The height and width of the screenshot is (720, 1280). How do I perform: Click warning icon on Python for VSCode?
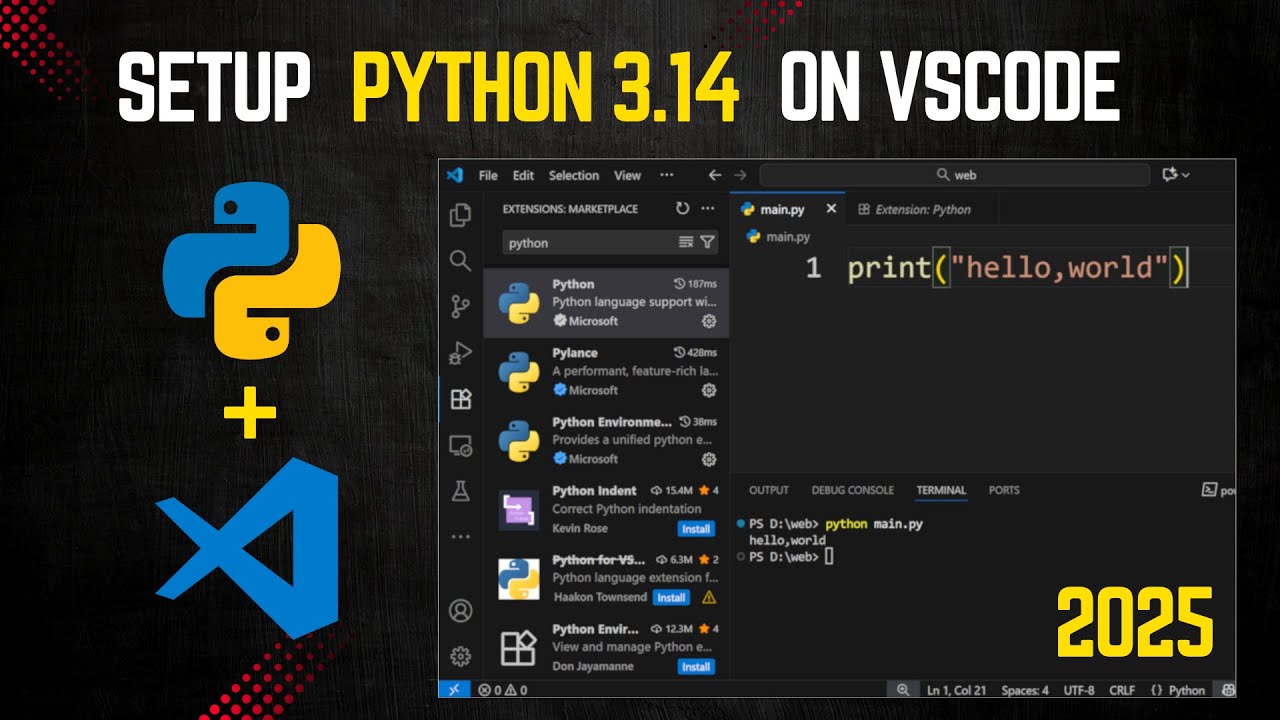(x=709, y=597)
